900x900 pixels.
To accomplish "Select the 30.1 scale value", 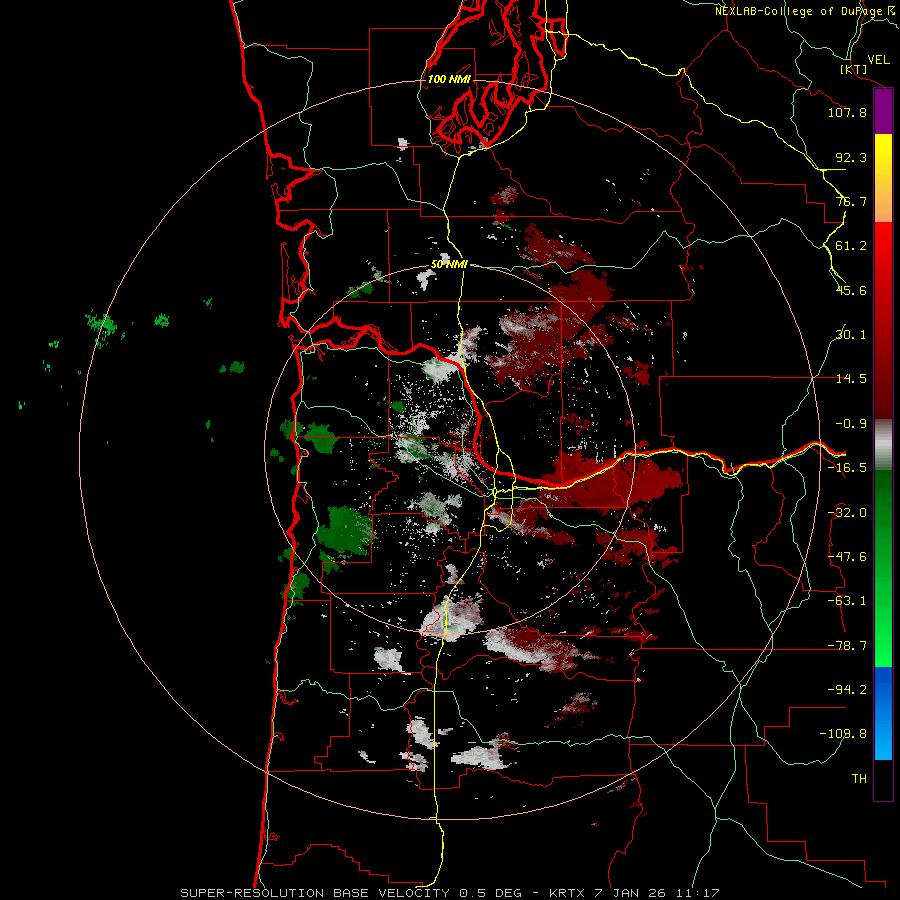I will tap(851, 335).
